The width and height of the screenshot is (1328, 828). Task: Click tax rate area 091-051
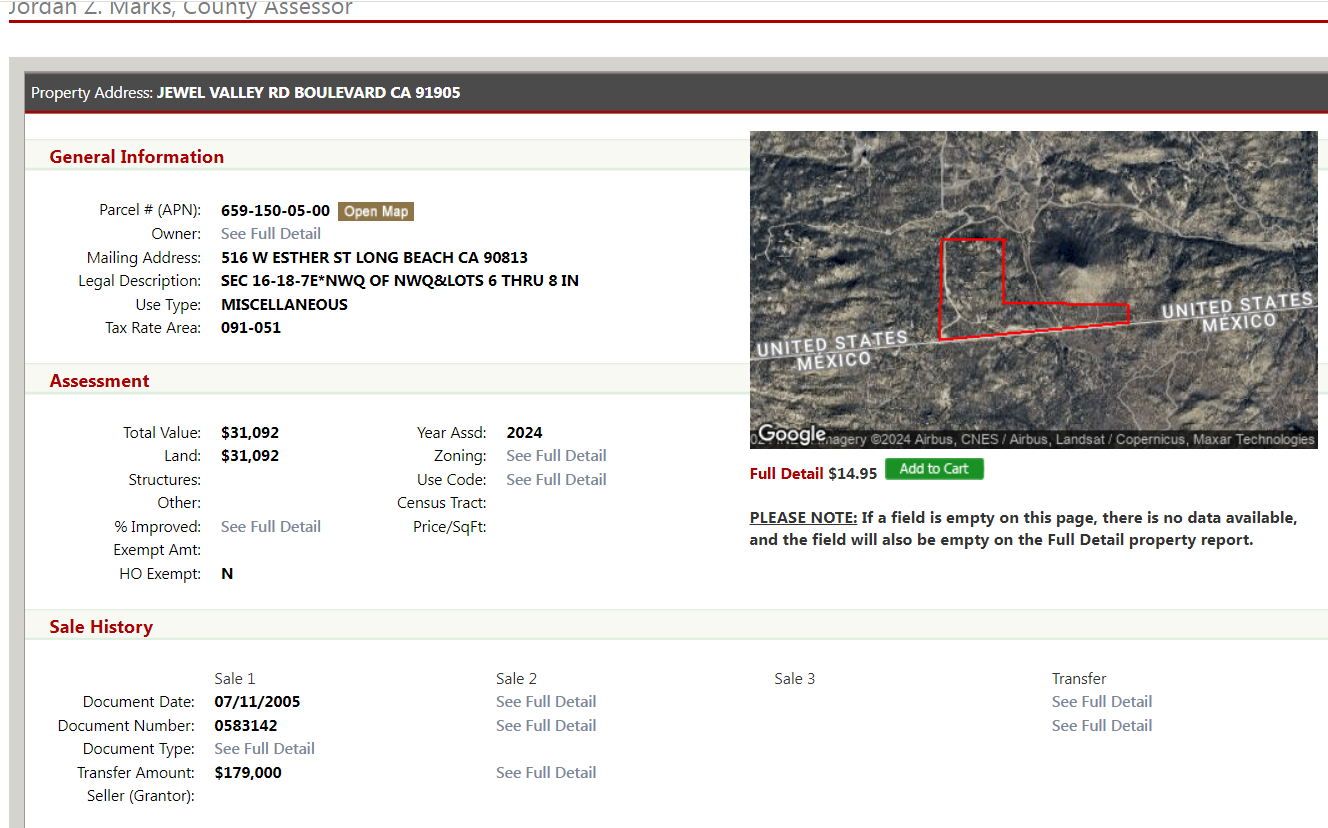pyautogui.click(x=251, y=328)
